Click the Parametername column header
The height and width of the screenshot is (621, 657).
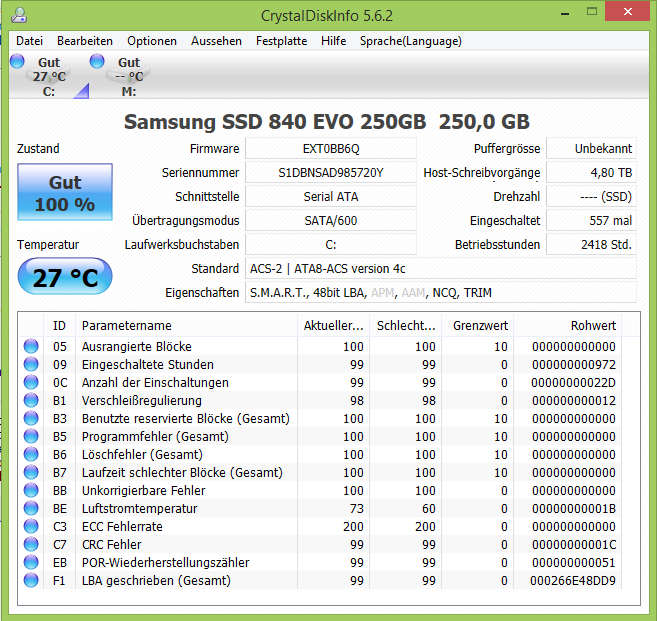186,326
